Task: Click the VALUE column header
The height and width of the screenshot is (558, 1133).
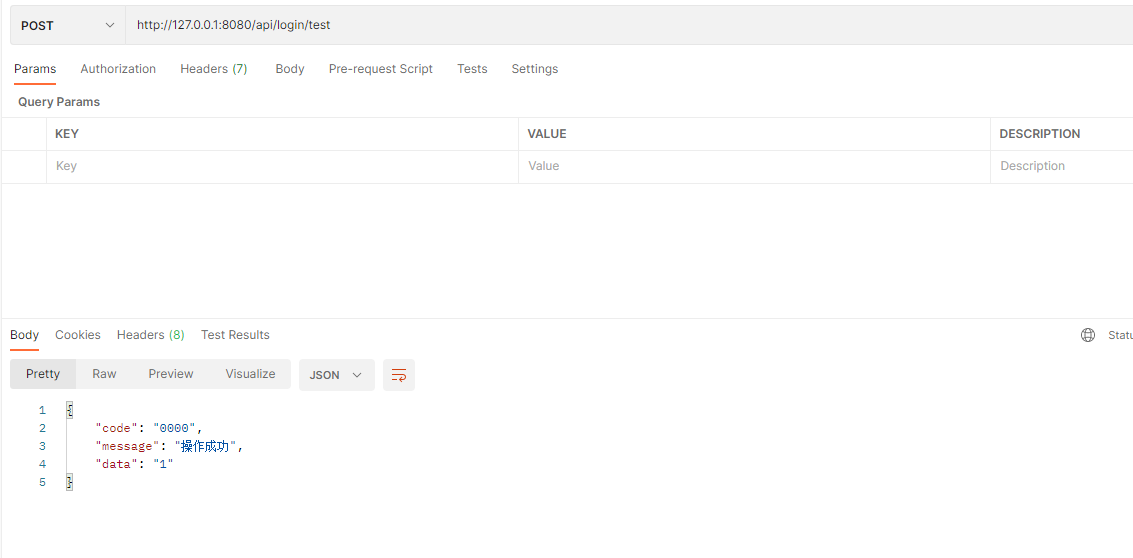Action: pyautogui.click(x=547, y=134)
